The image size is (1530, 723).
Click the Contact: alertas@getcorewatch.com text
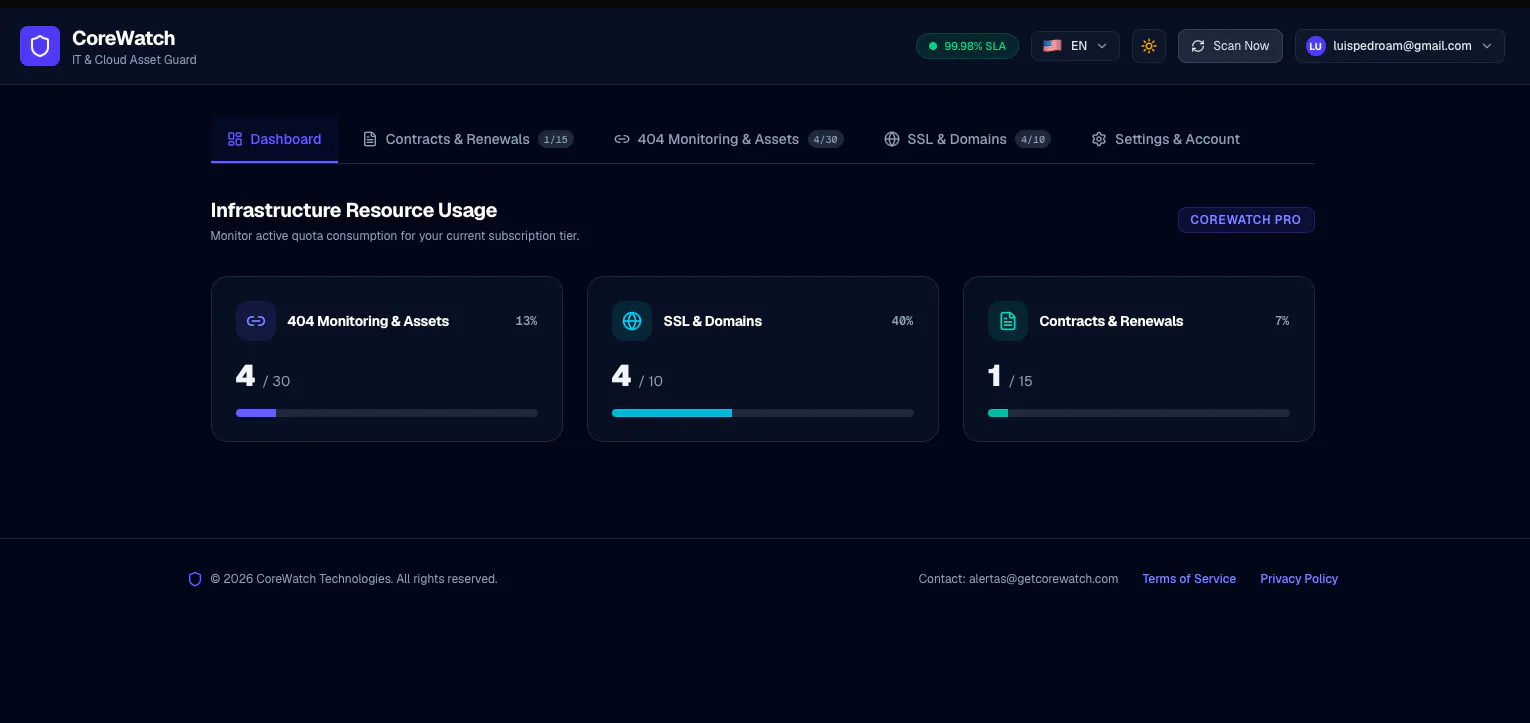[x=1018, y=579]
